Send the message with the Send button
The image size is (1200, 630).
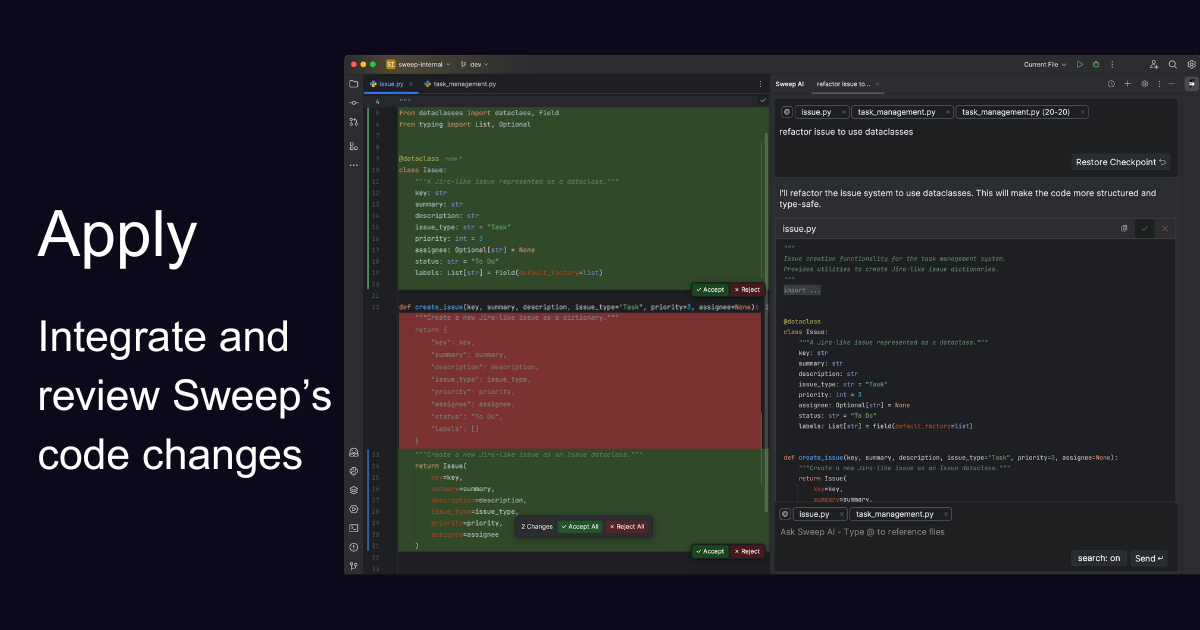pos(1149,558)
